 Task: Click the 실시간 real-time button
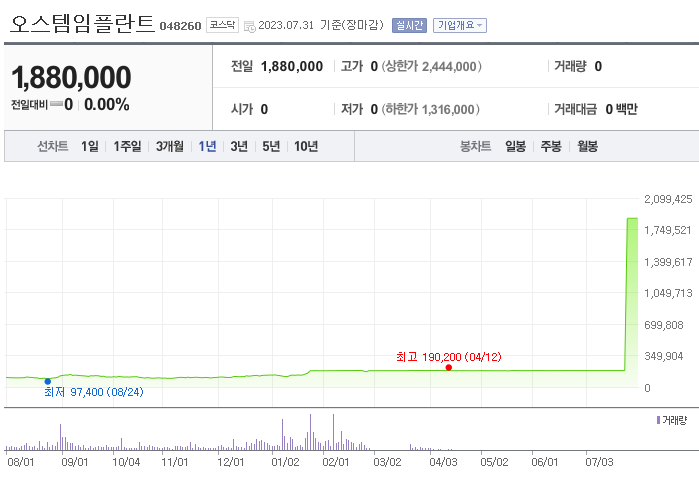tap(409, 25)
